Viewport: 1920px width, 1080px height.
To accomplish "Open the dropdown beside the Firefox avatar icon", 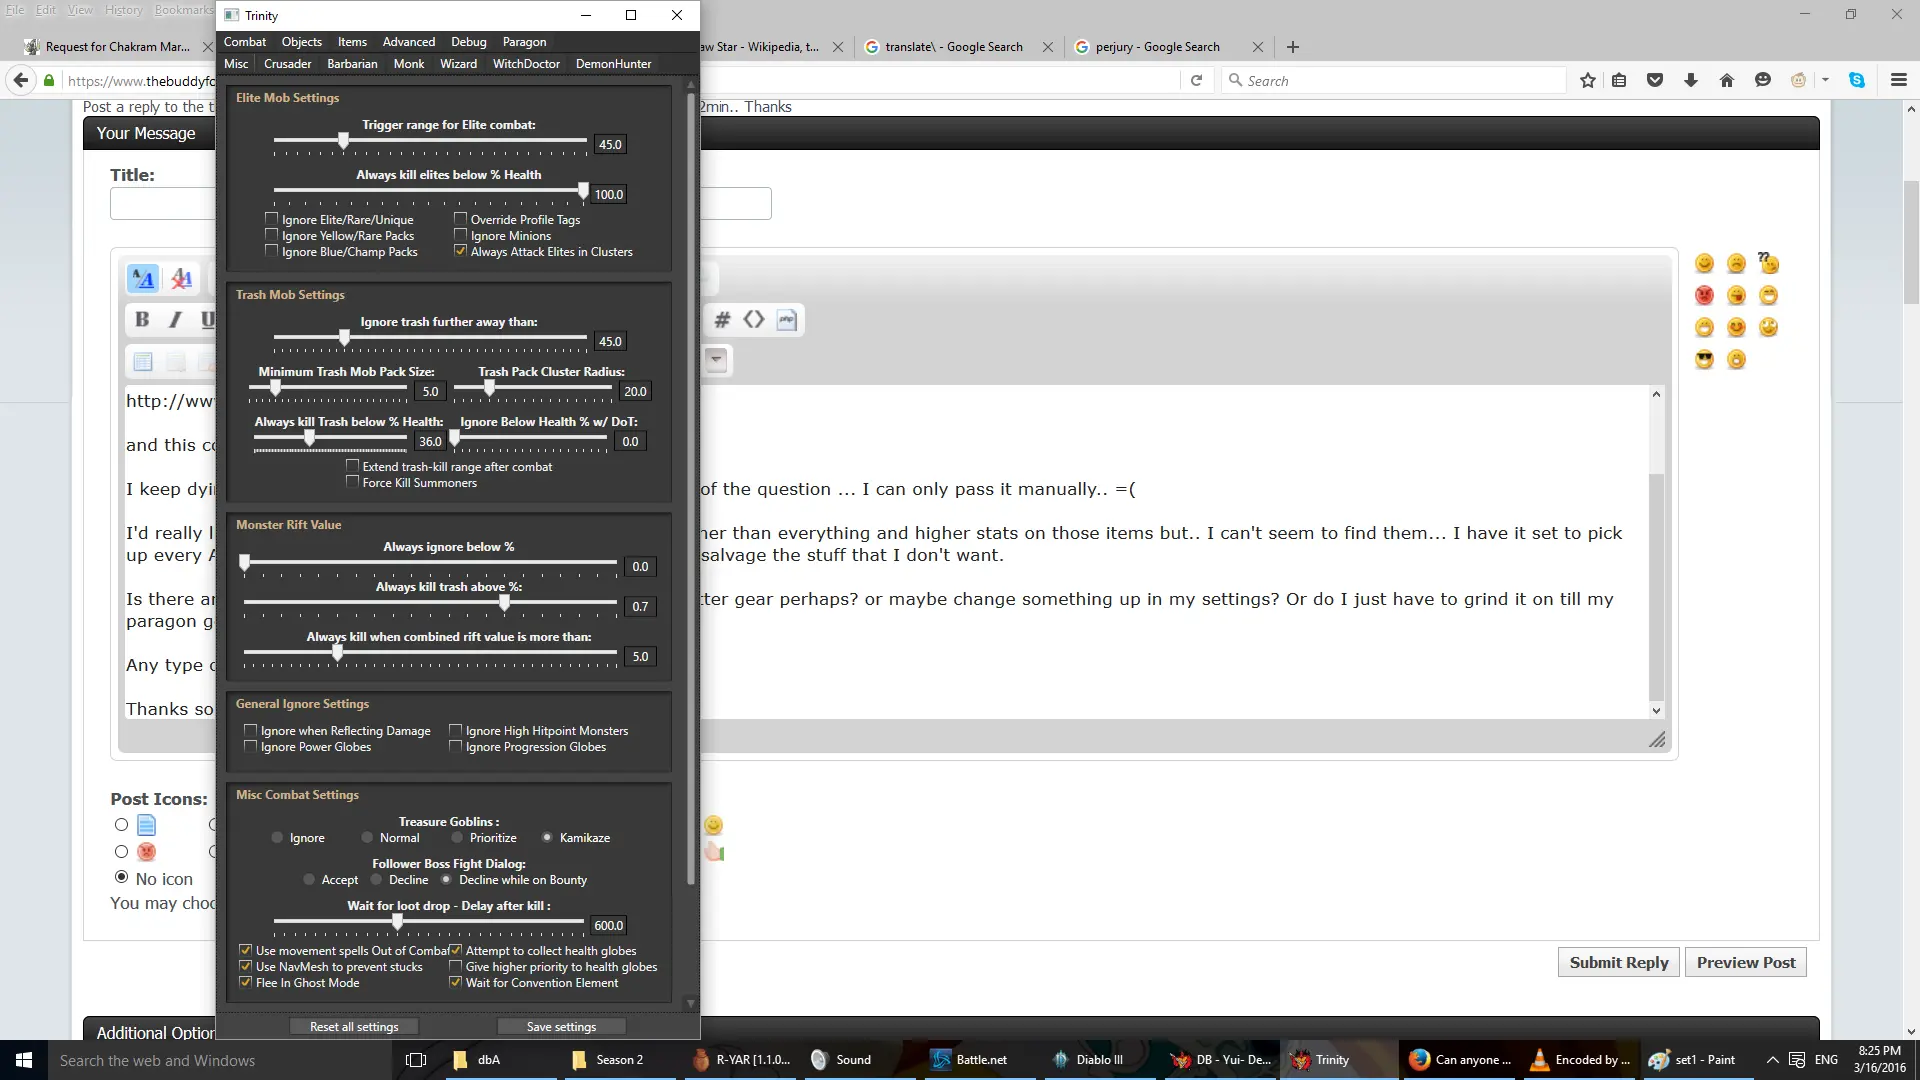I will click(x=1825, y=81).
